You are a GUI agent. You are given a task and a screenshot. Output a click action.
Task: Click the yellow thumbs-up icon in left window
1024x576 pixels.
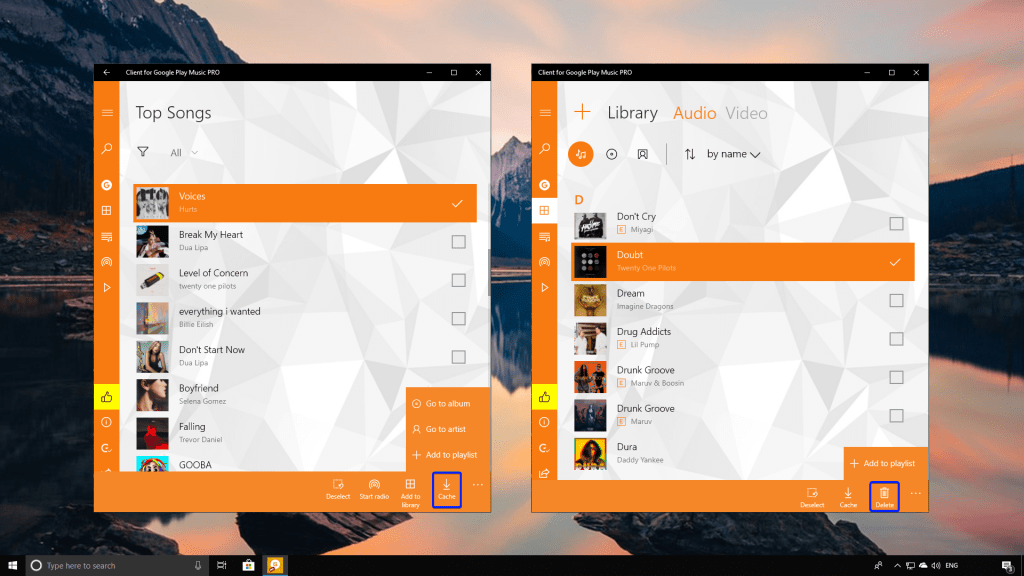coord(106,397)
